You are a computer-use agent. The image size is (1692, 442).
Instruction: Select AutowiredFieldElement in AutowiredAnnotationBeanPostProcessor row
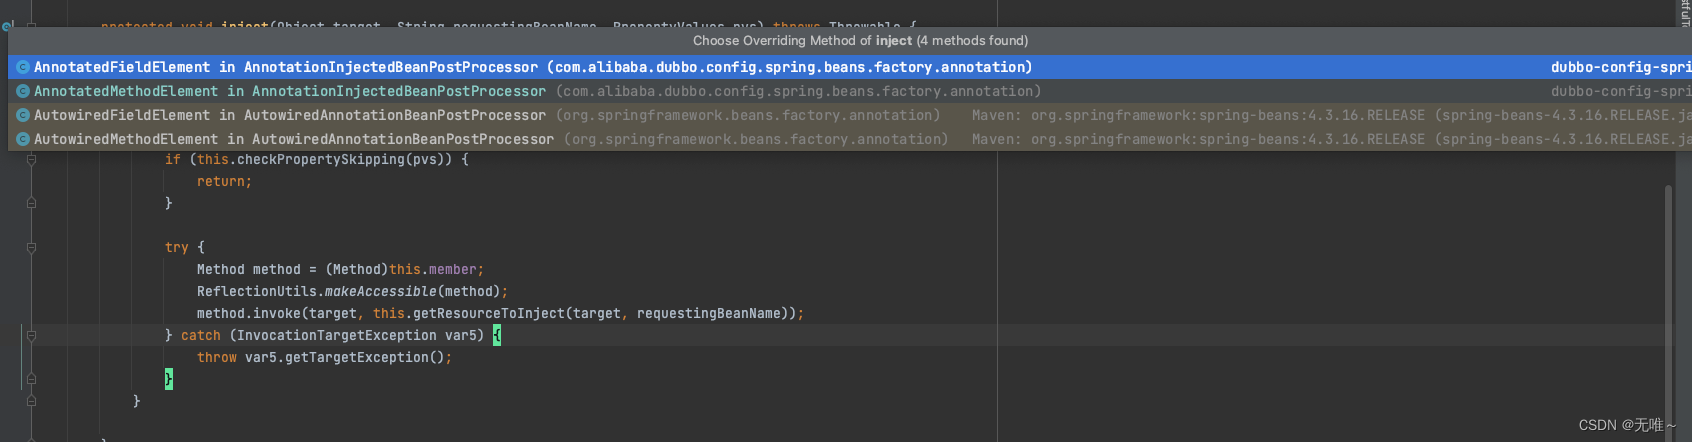click(850, 115)
